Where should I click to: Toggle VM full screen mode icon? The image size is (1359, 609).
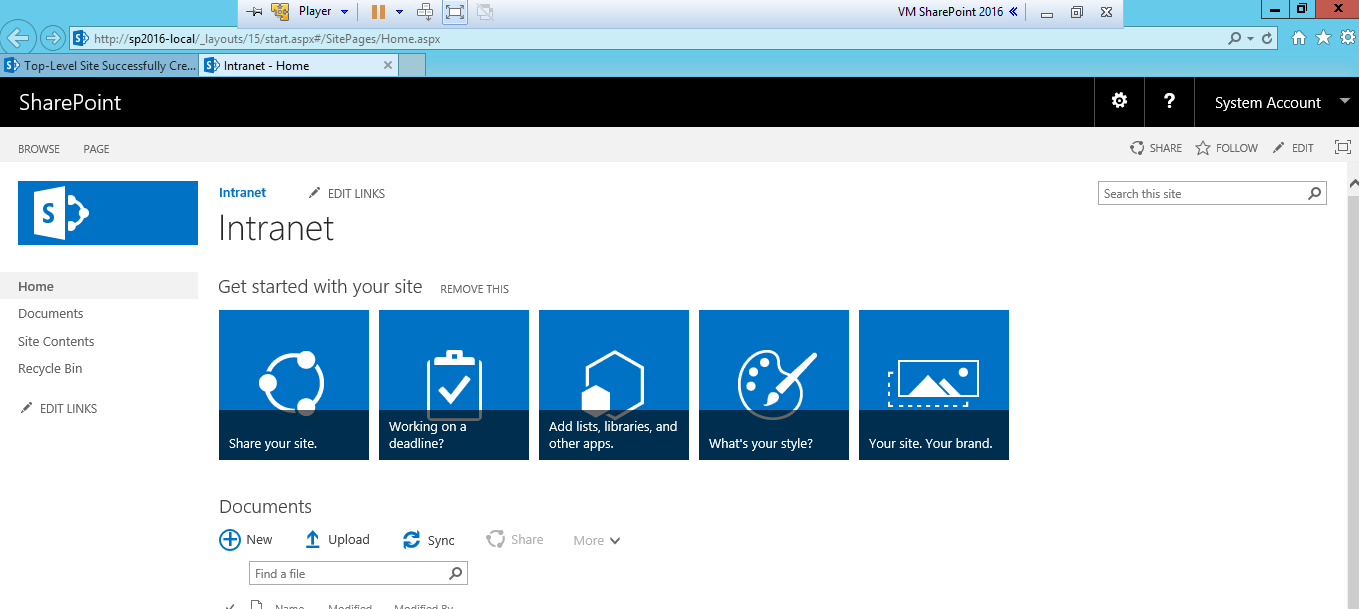[x=455, y=12]
